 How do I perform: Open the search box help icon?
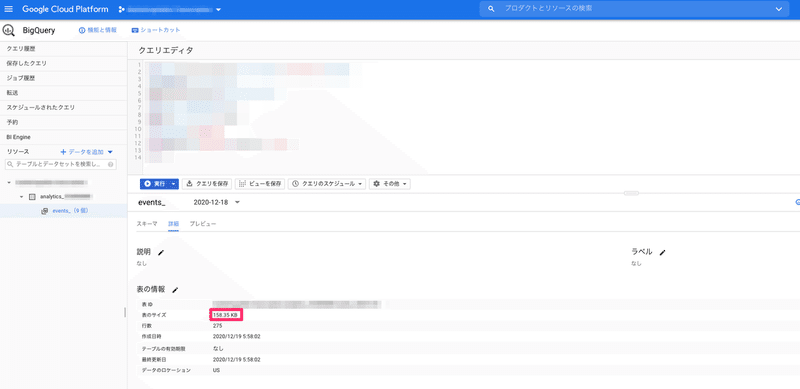pyautogui.click(x=112, y=164)
